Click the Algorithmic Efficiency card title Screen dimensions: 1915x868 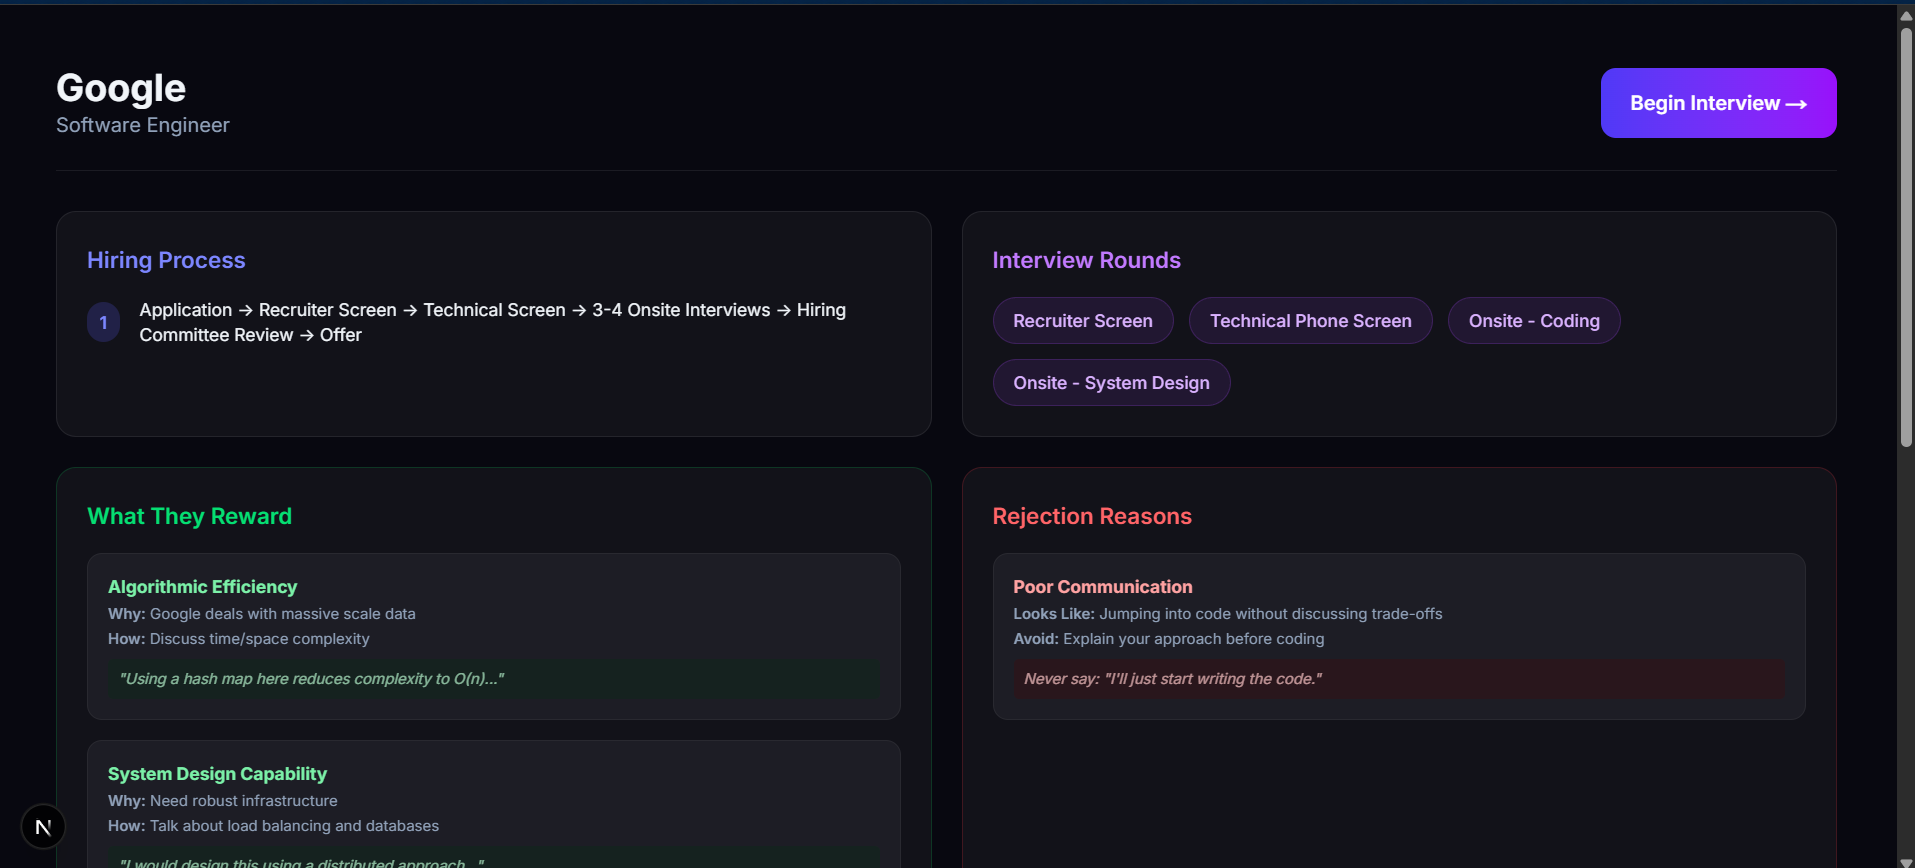point(202,587)
